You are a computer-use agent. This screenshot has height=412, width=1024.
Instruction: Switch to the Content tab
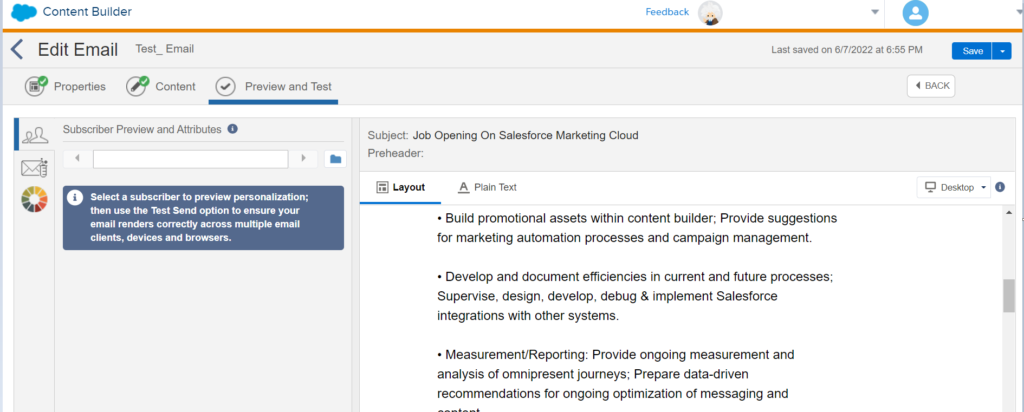click(161, 86)
